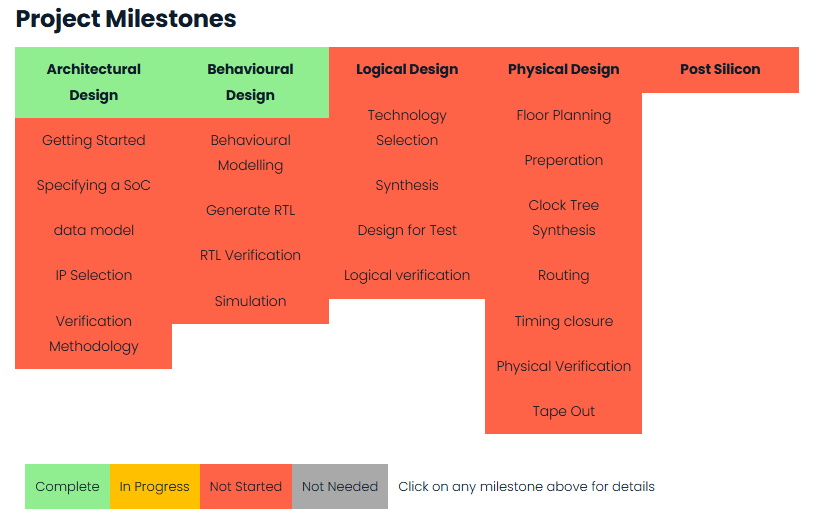The width and height of the screenshot is (814, 516).
Task: Select the Post Silicon milestone
Action: [720, 69]
